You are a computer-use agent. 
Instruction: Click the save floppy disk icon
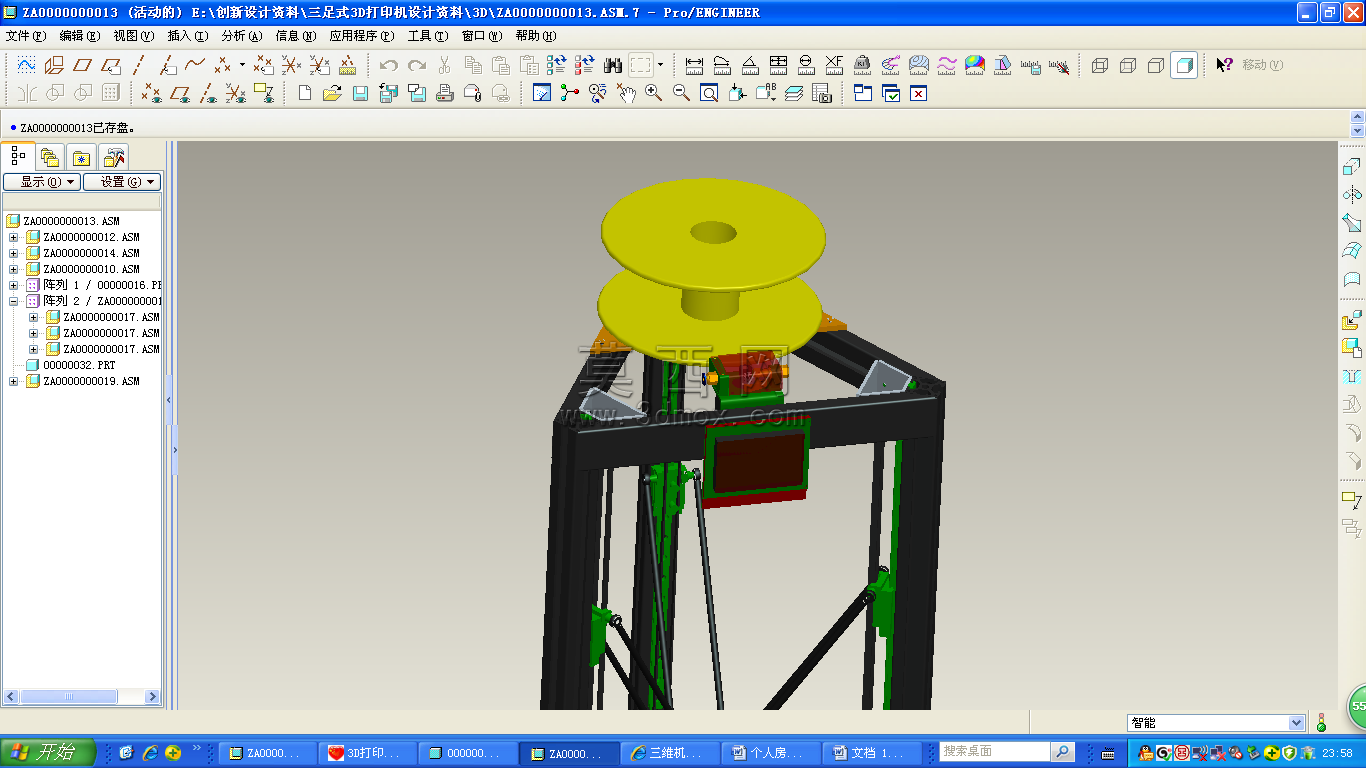pos(361,93)
